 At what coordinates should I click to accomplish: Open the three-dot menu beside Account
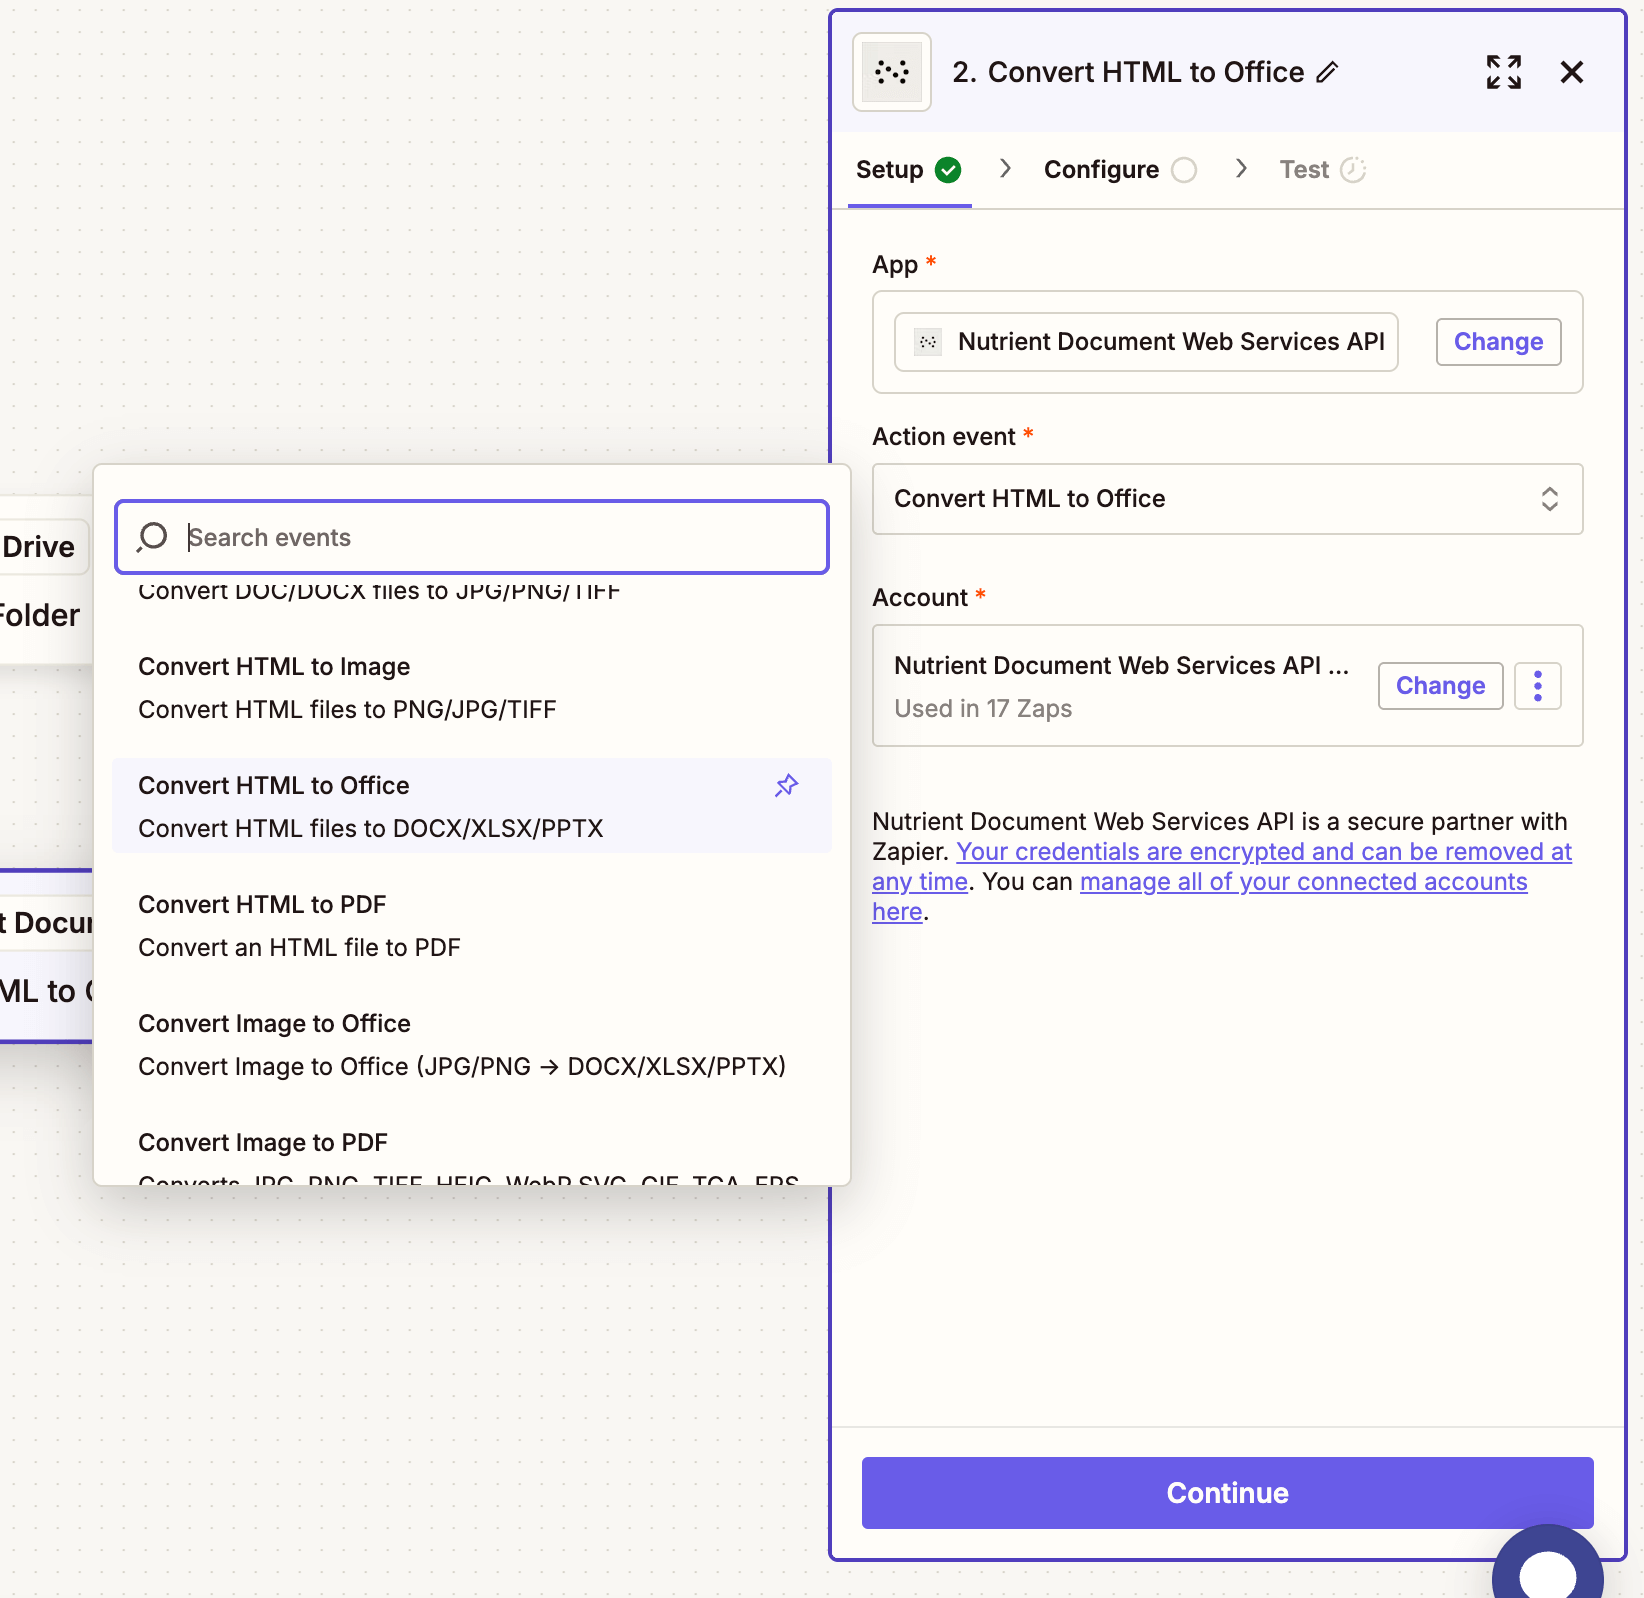tap(1537, 686)
